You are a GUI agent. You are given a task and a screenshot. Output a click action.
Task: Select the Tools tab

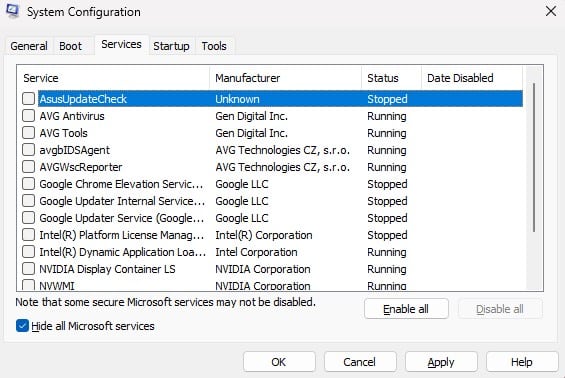(x=214, y=46)
